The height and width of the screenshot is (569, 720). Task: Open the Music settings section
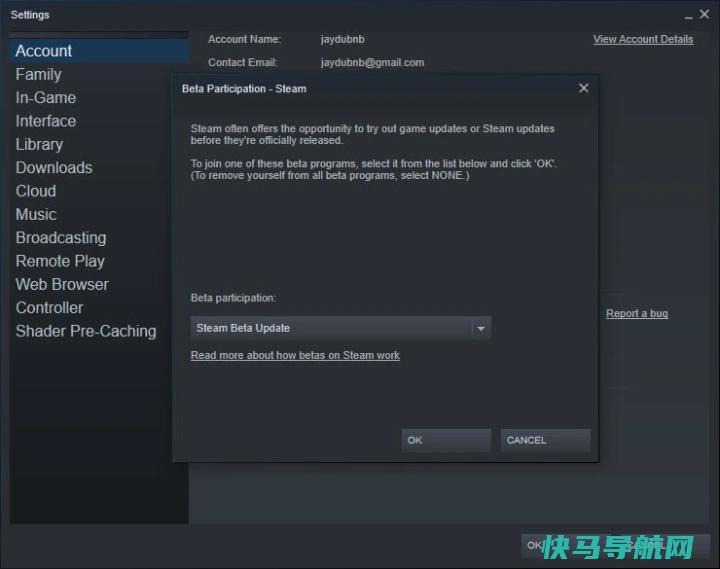click(36, 214)
